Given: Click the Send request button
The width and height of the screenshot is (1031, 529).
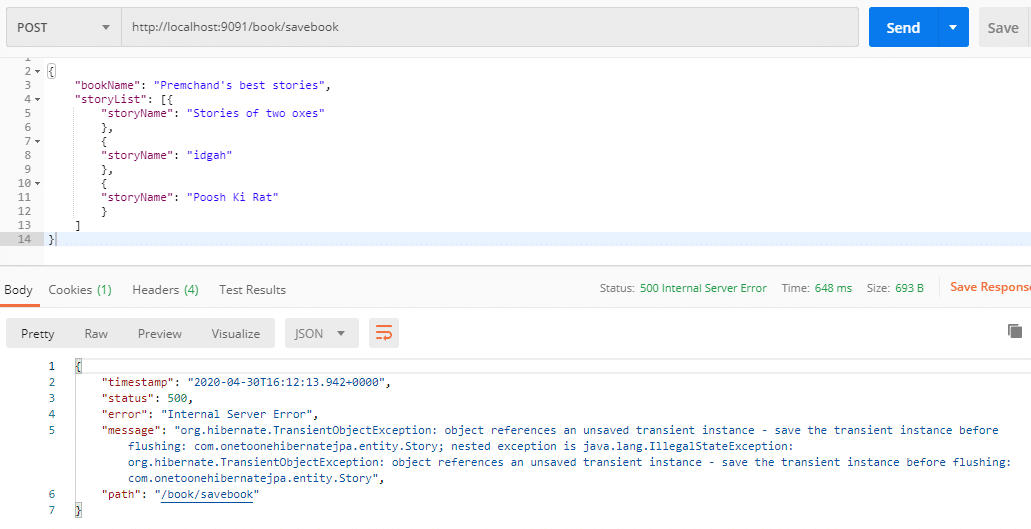Looking at the screenshot, I should (x=902, y=27).
